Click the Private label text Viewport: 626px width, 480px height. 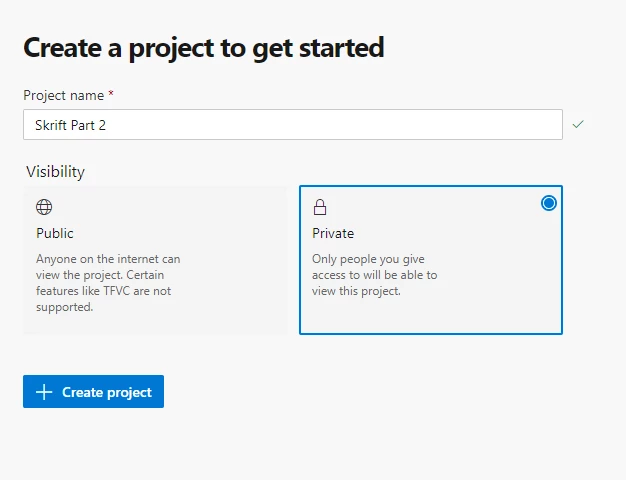pos(333,233)
